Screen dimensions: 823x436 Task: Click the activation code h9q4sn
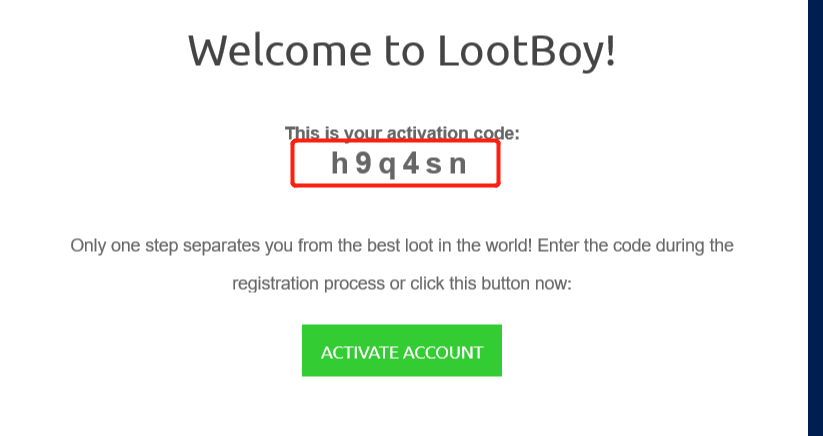click(398, 164)
